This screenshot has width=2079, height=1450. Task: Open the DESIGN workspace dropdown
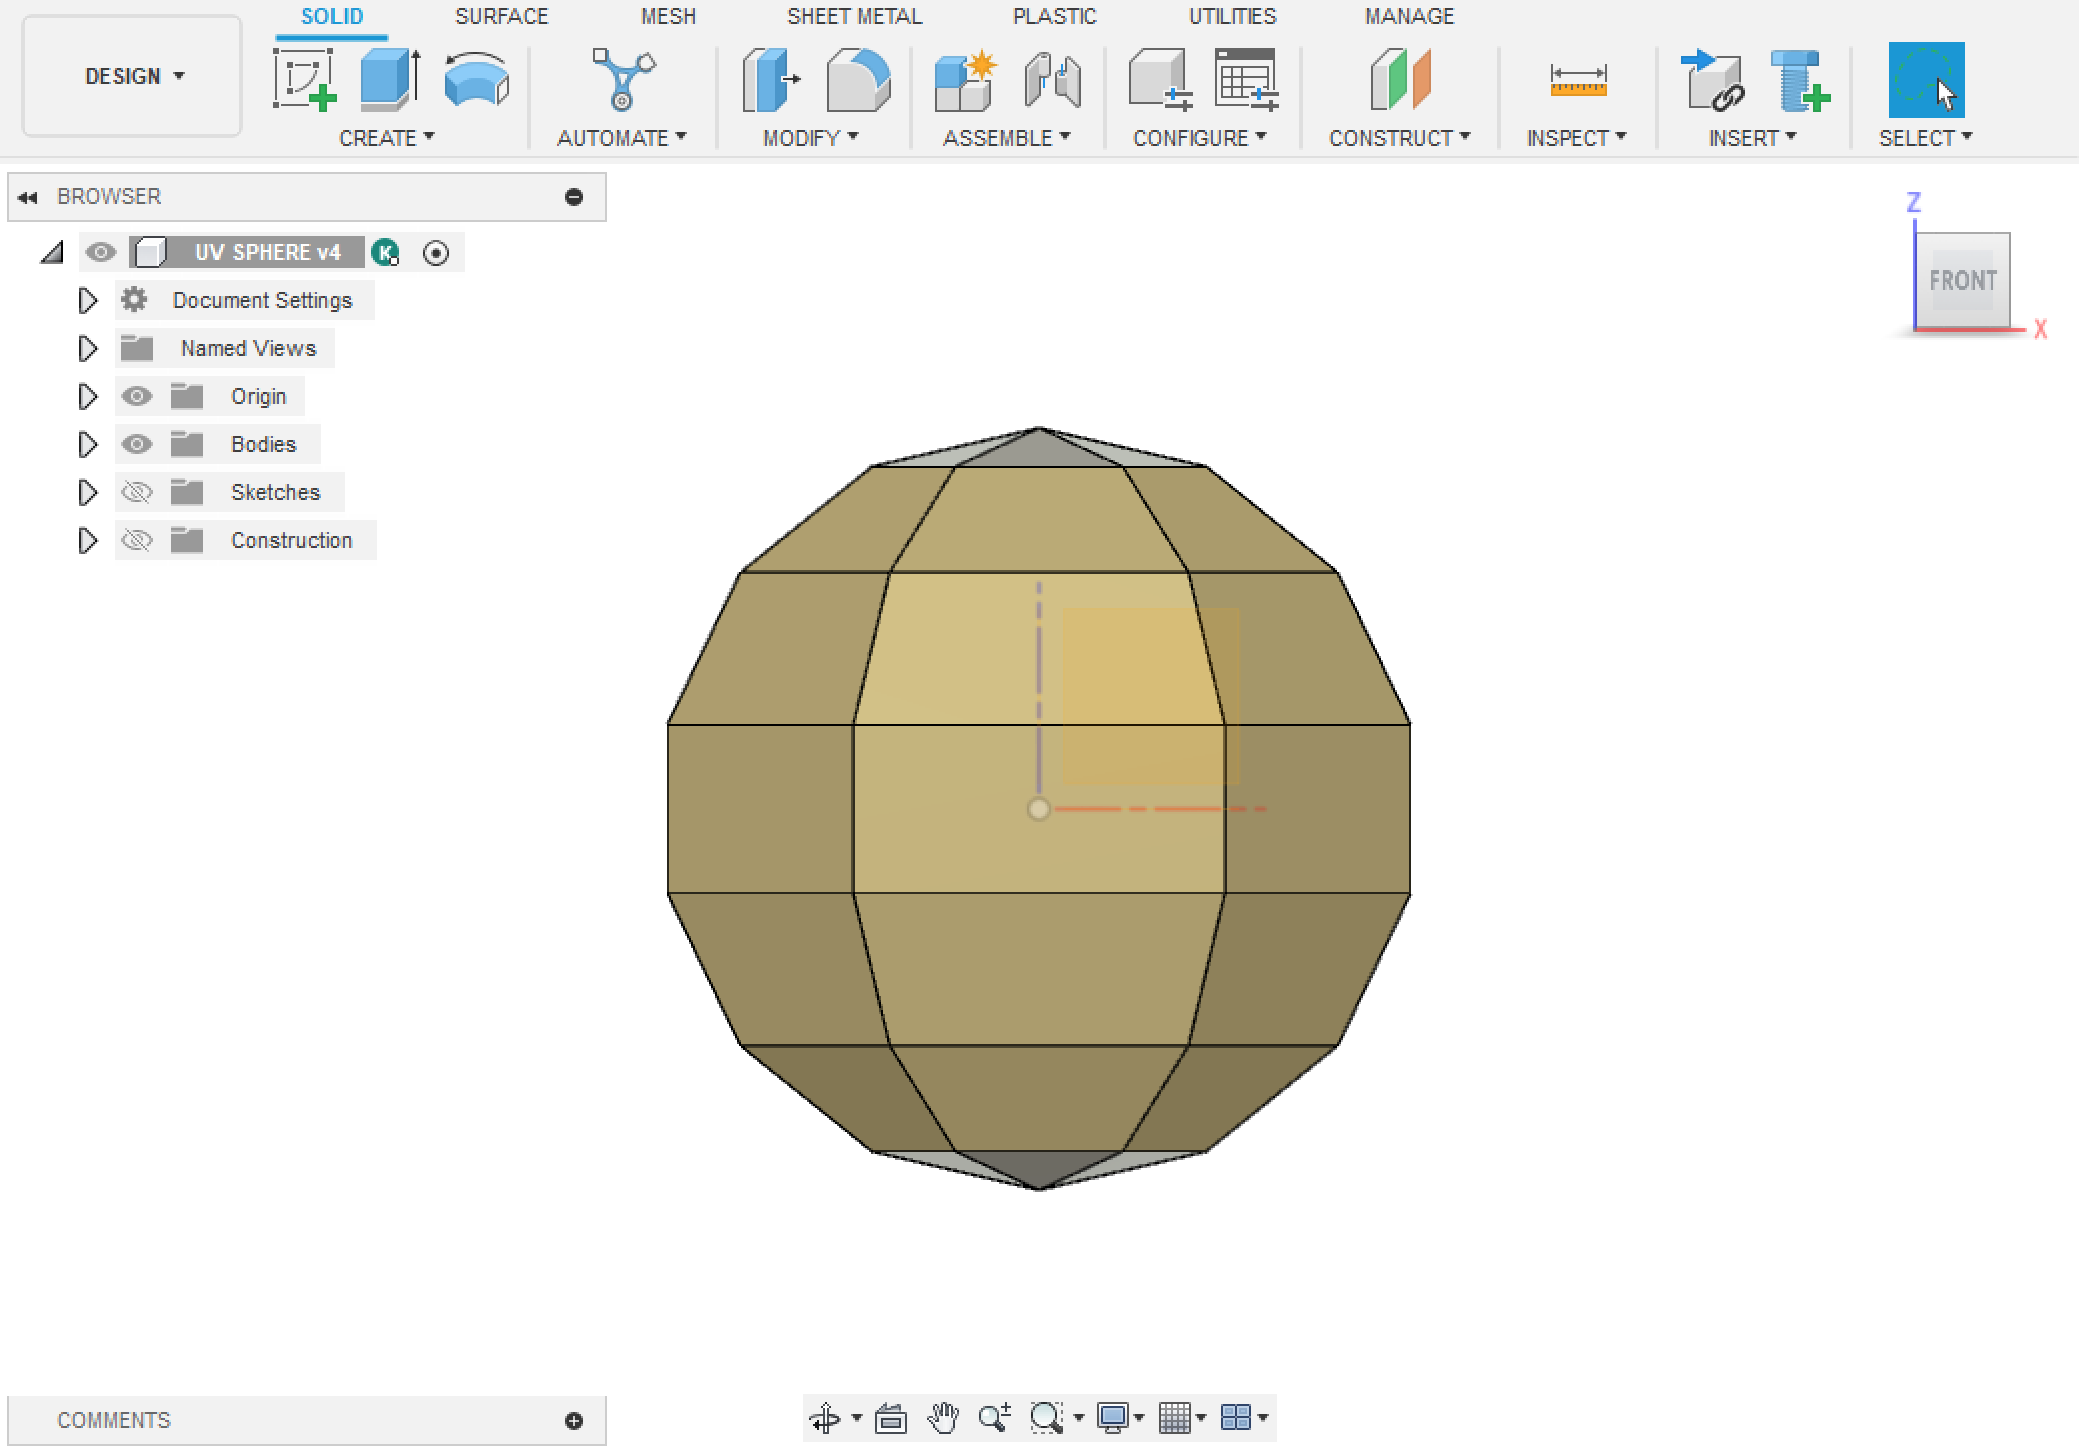tap(133, 76)
